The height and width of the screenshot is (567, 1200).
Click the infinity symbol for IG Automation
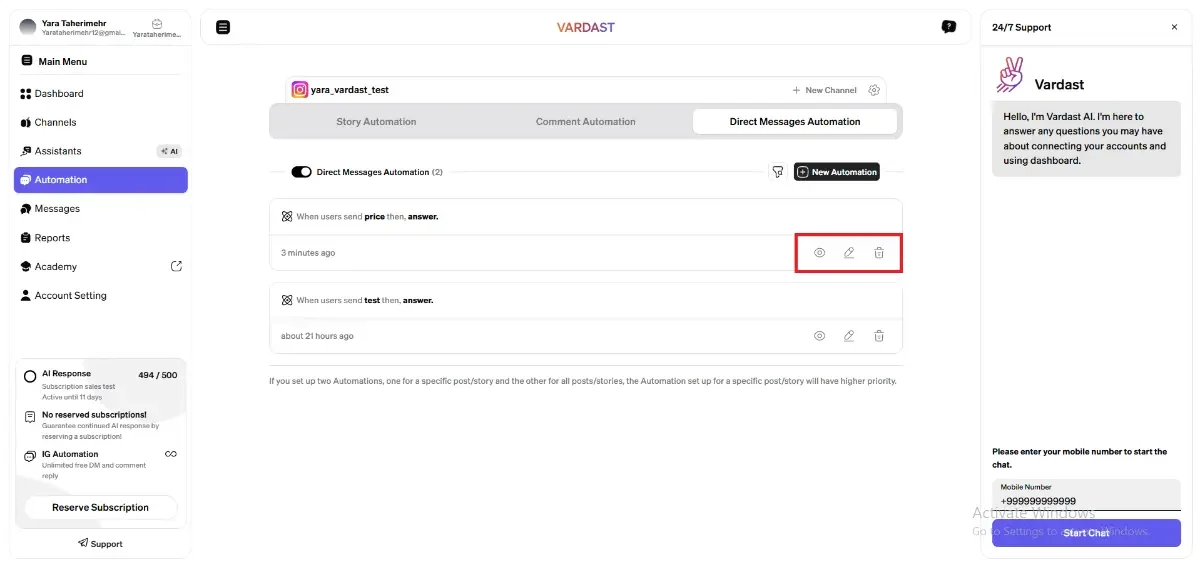point(171,454)
